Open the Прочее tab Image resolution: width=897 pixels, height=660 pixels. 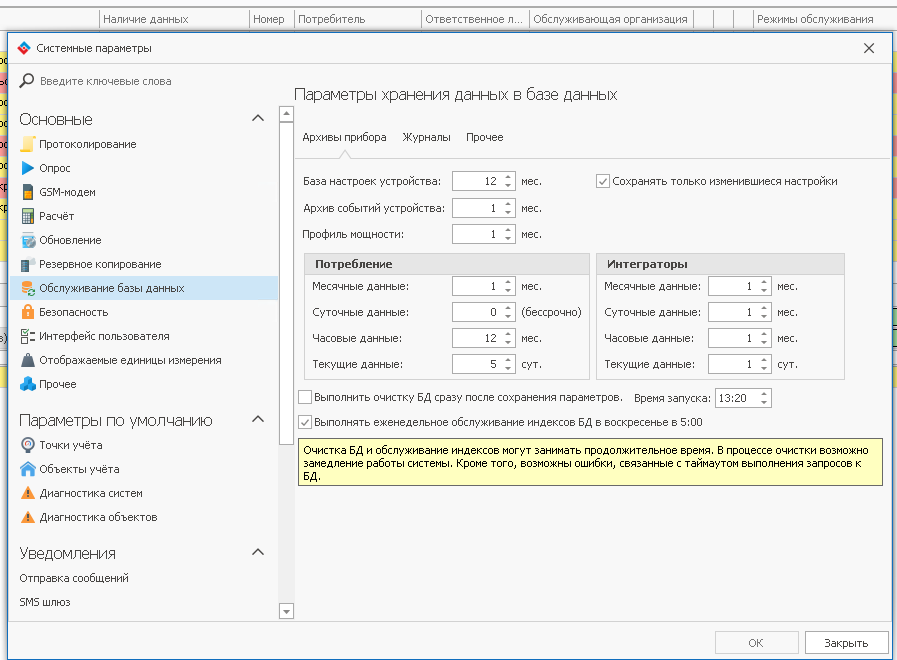[485, 137]
